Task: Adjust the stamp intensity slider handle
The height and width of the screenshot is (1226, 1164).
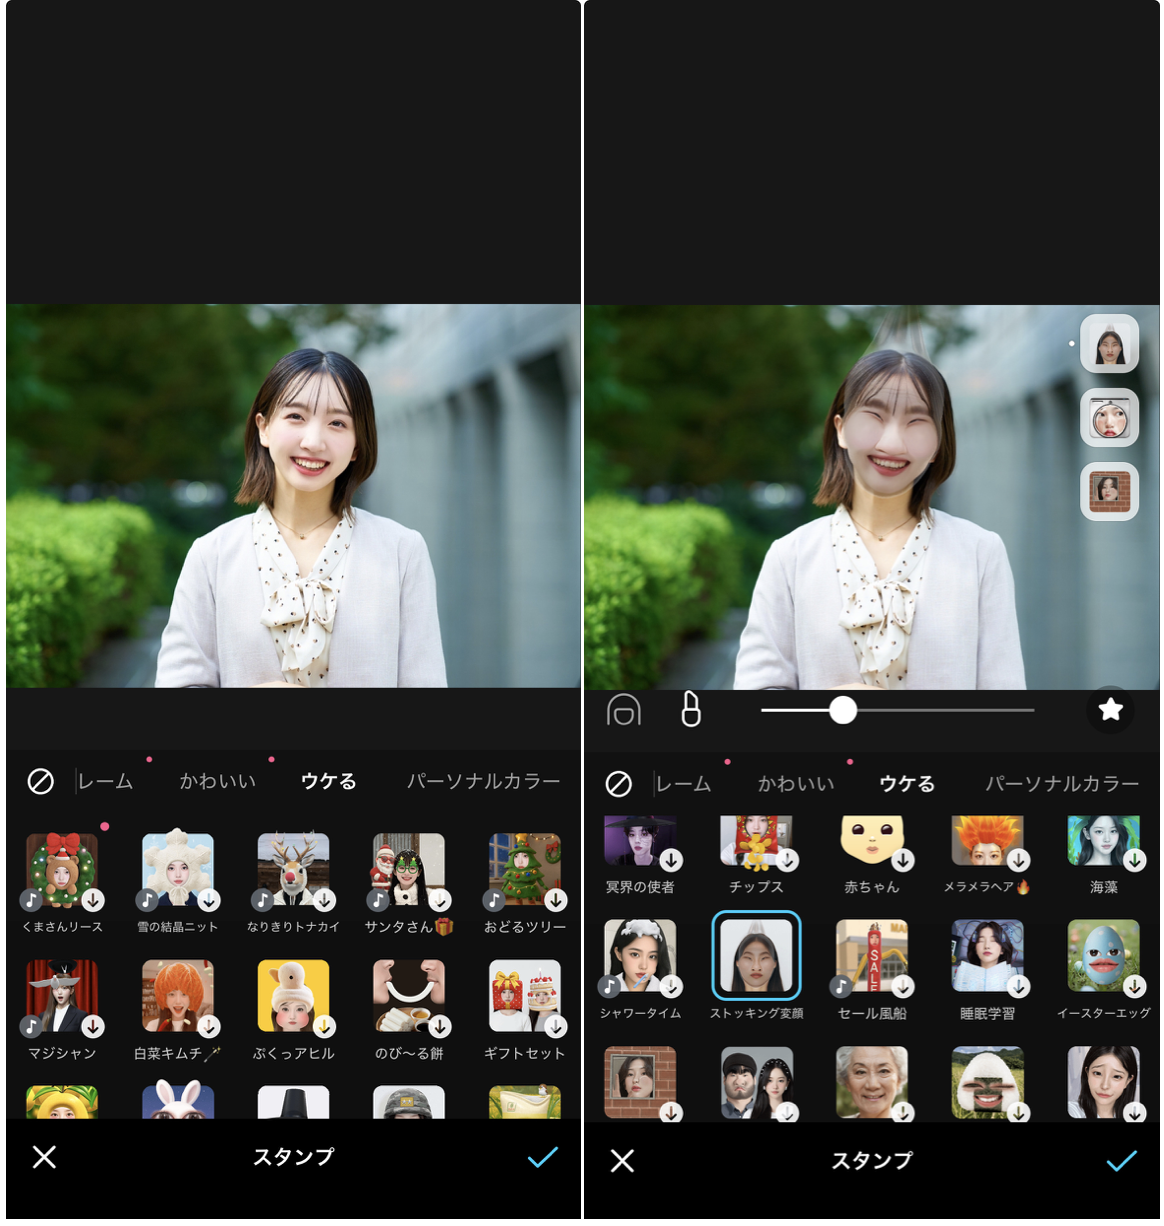Action: pos(843,710)
